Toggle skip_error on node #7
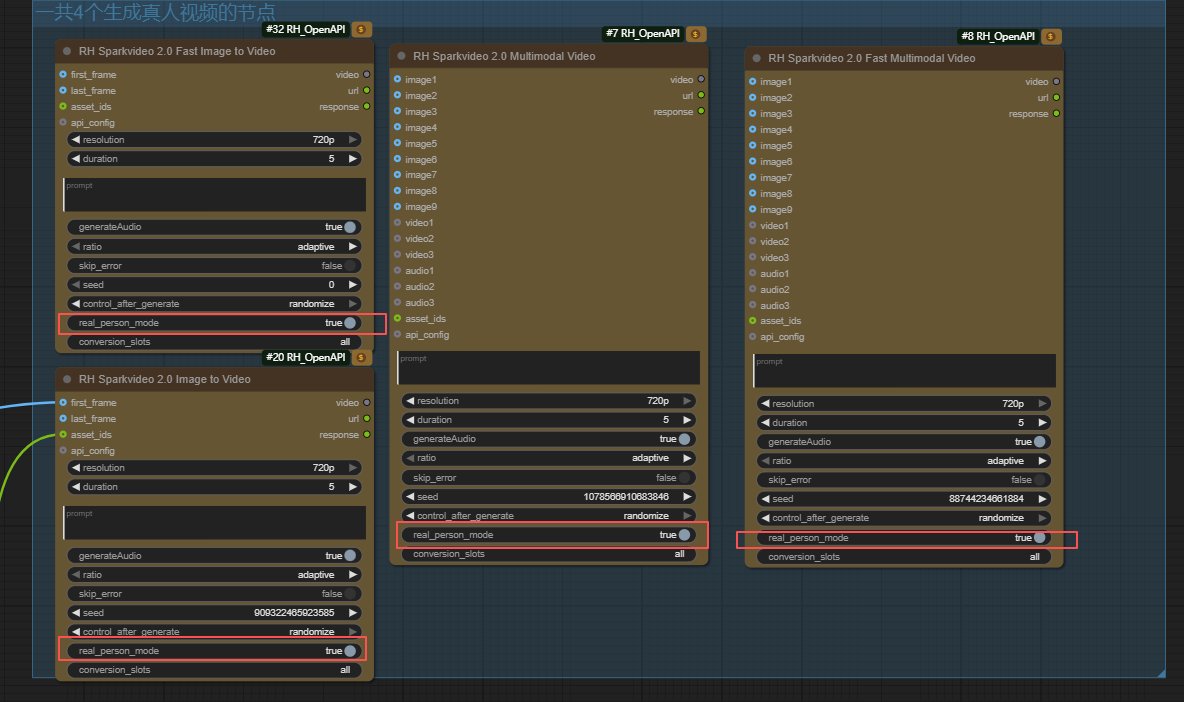Screen dimensions: 1184x702 tap(549, 478)
